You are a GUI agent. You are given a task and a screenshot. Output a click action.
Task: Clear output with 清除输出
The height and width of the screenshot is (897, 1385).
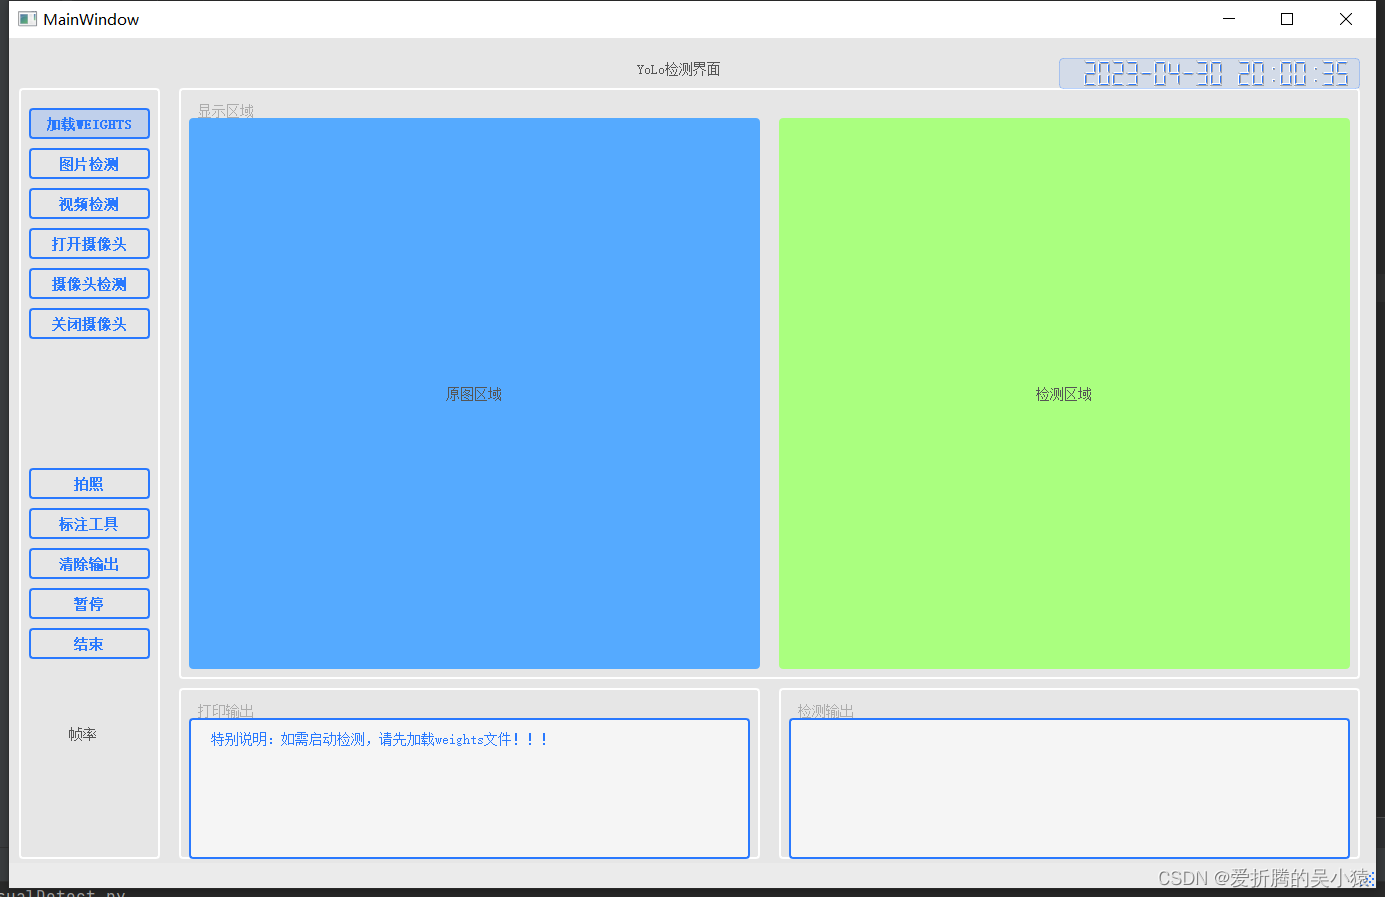pyautogui.click(x=89, y=564)
